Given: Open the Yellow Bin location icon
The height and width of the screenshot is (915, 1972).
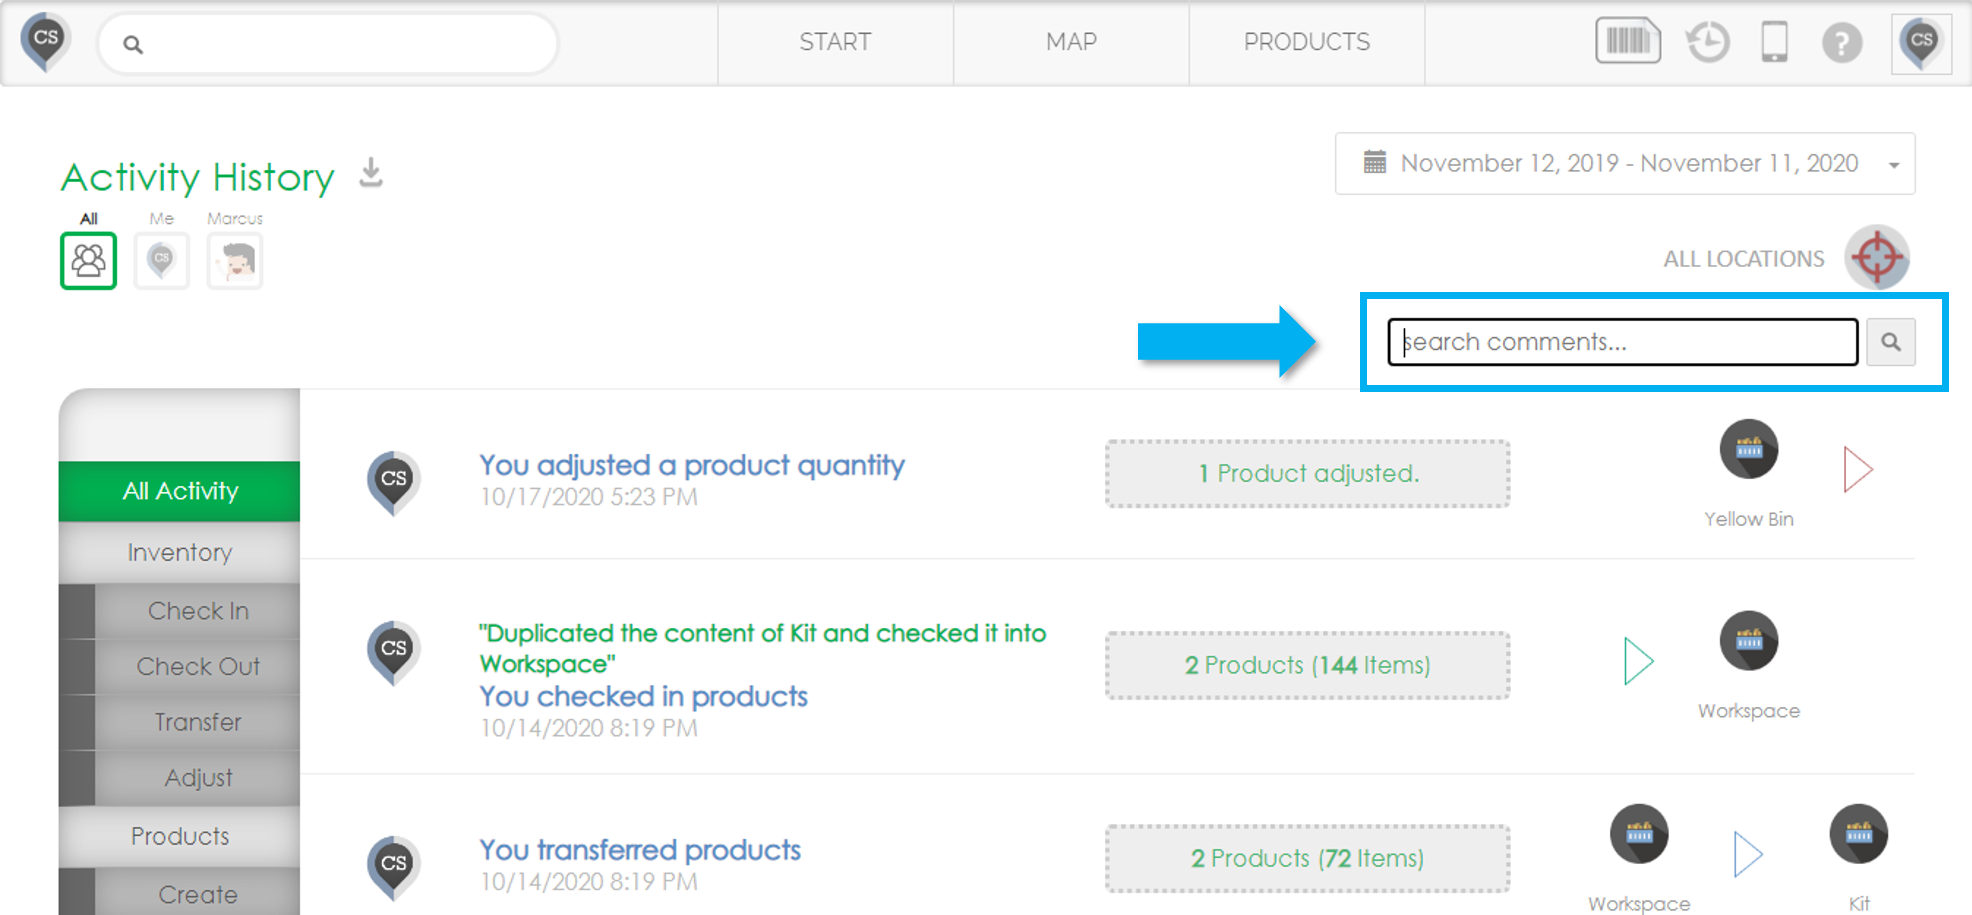Looking at the screenshot, I should (1748, 449).
